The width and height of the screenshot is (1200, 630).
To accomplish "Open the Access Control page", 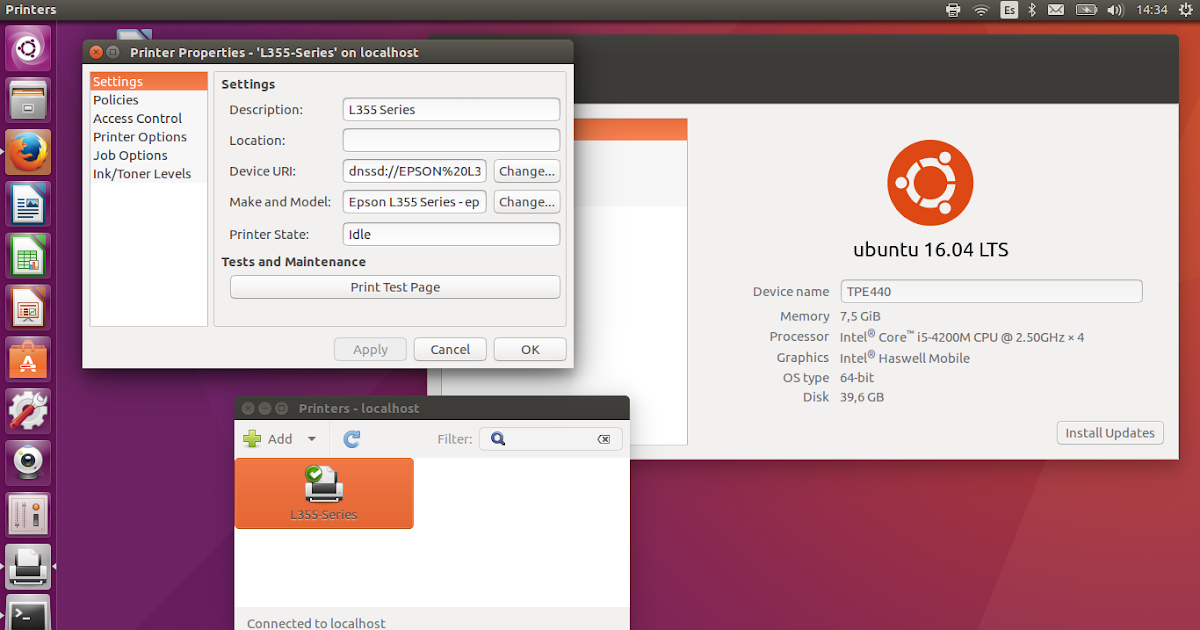I will pyautogui.click(x=149, y=118).
